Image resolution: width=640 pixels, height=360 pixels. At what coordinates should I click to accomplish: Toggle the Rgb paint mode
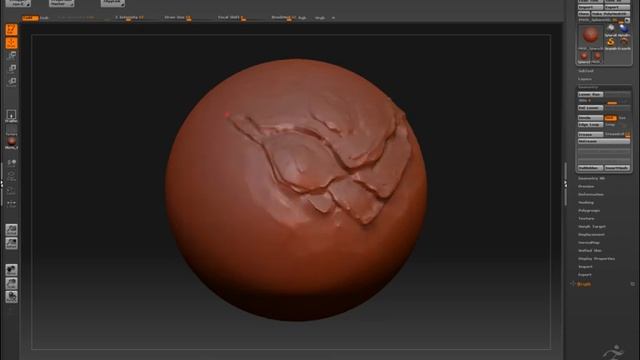(x=302, y=18)
